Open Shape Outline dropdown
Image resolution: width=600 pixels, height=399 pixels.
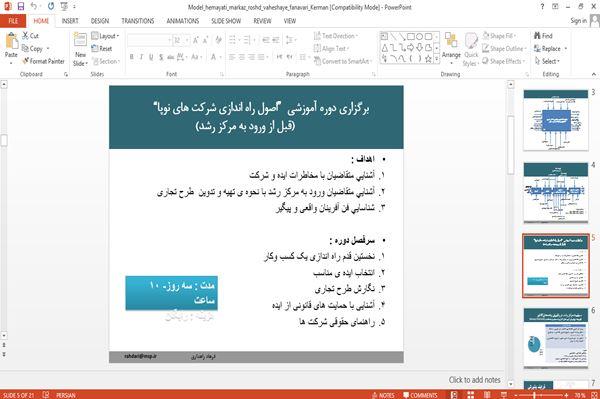[x=504, y=49]
